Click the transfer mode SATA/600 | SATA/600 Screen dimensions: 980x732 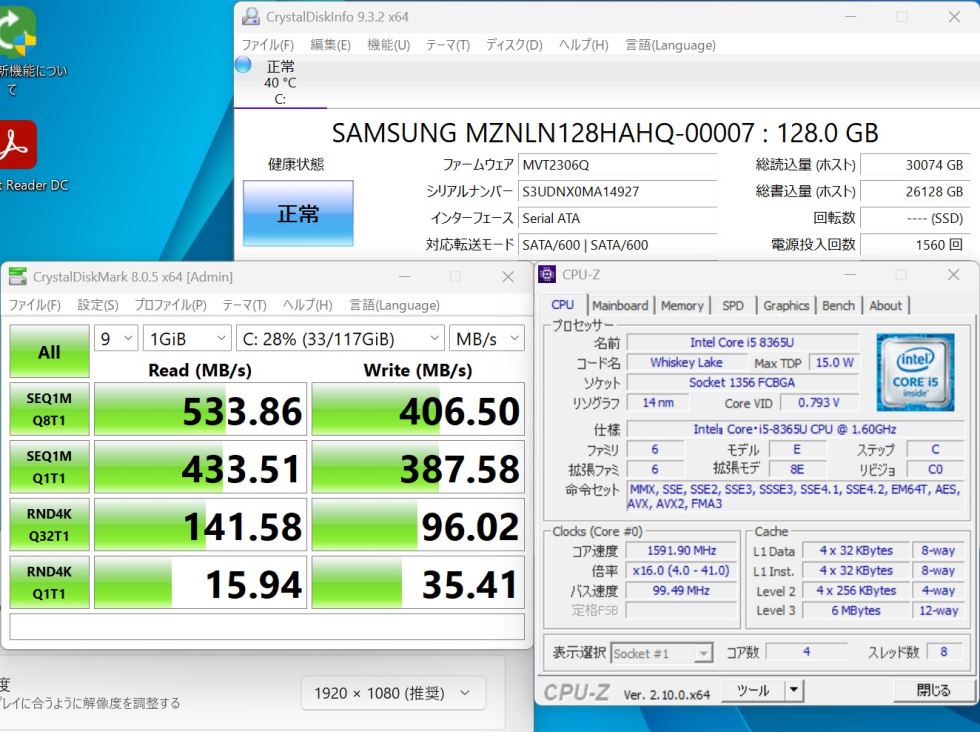tap(617, 245)
